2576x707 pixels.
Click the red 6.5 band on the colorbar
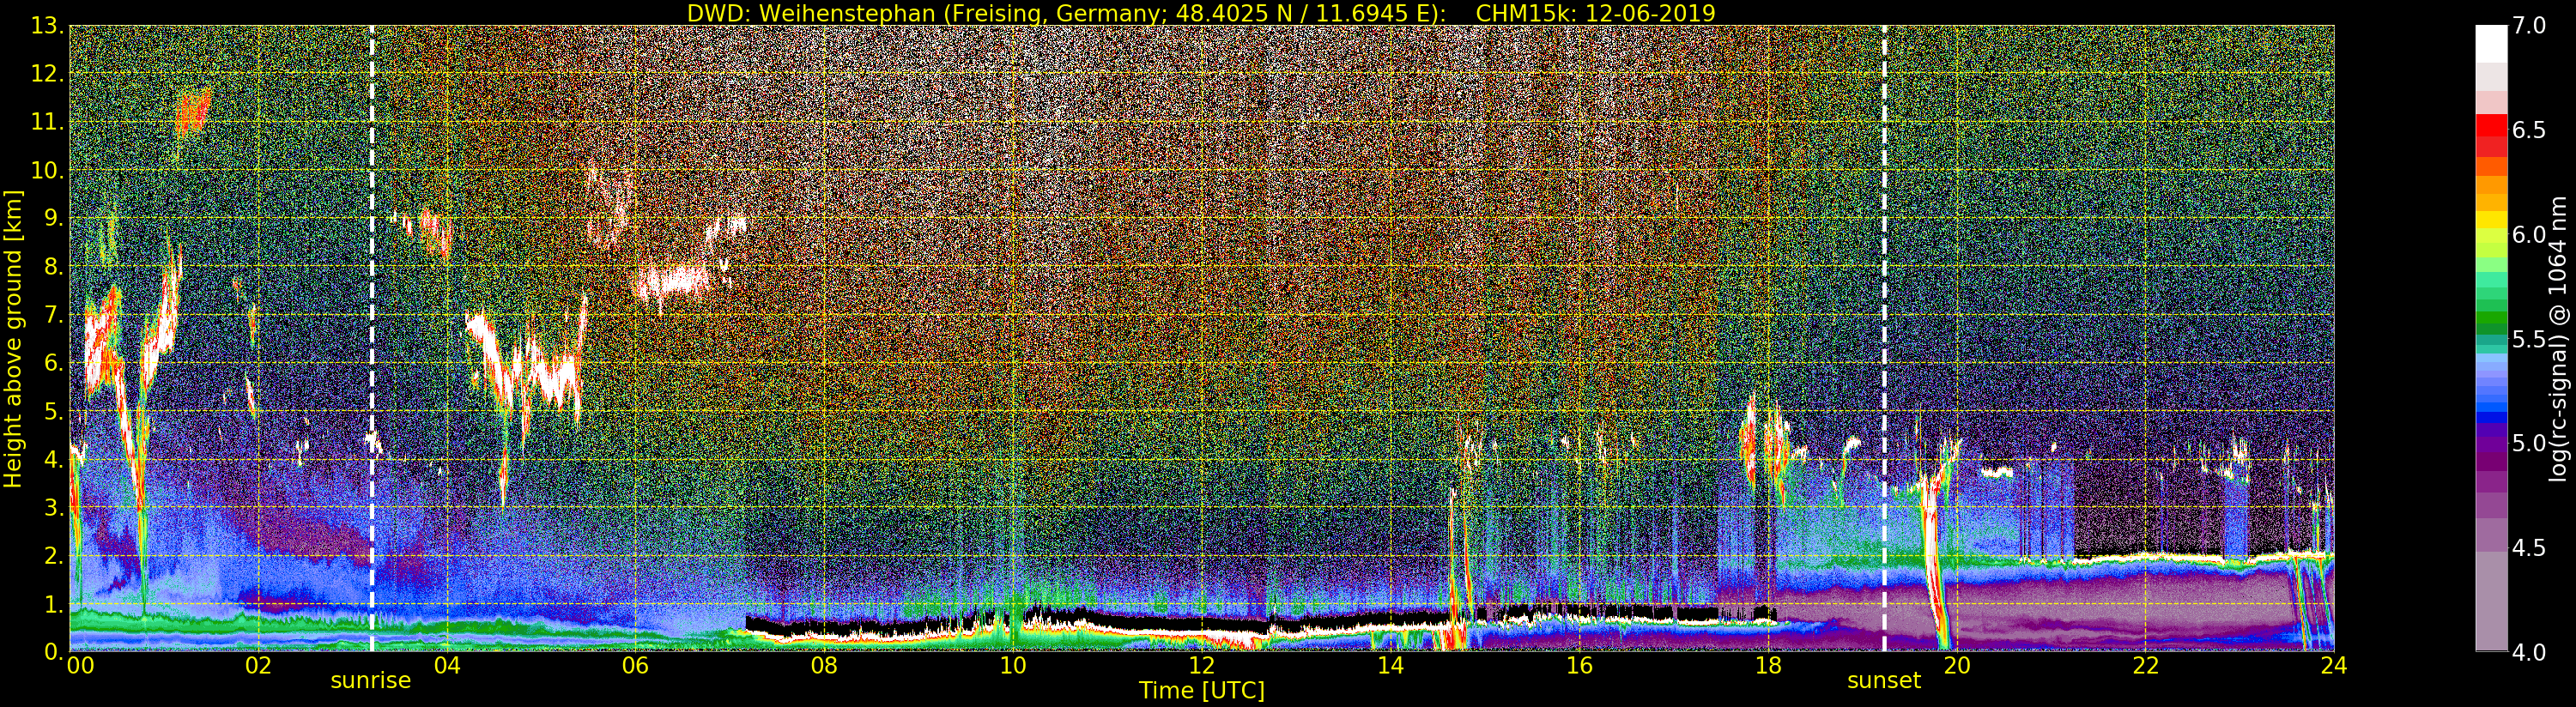[2491, 131]
